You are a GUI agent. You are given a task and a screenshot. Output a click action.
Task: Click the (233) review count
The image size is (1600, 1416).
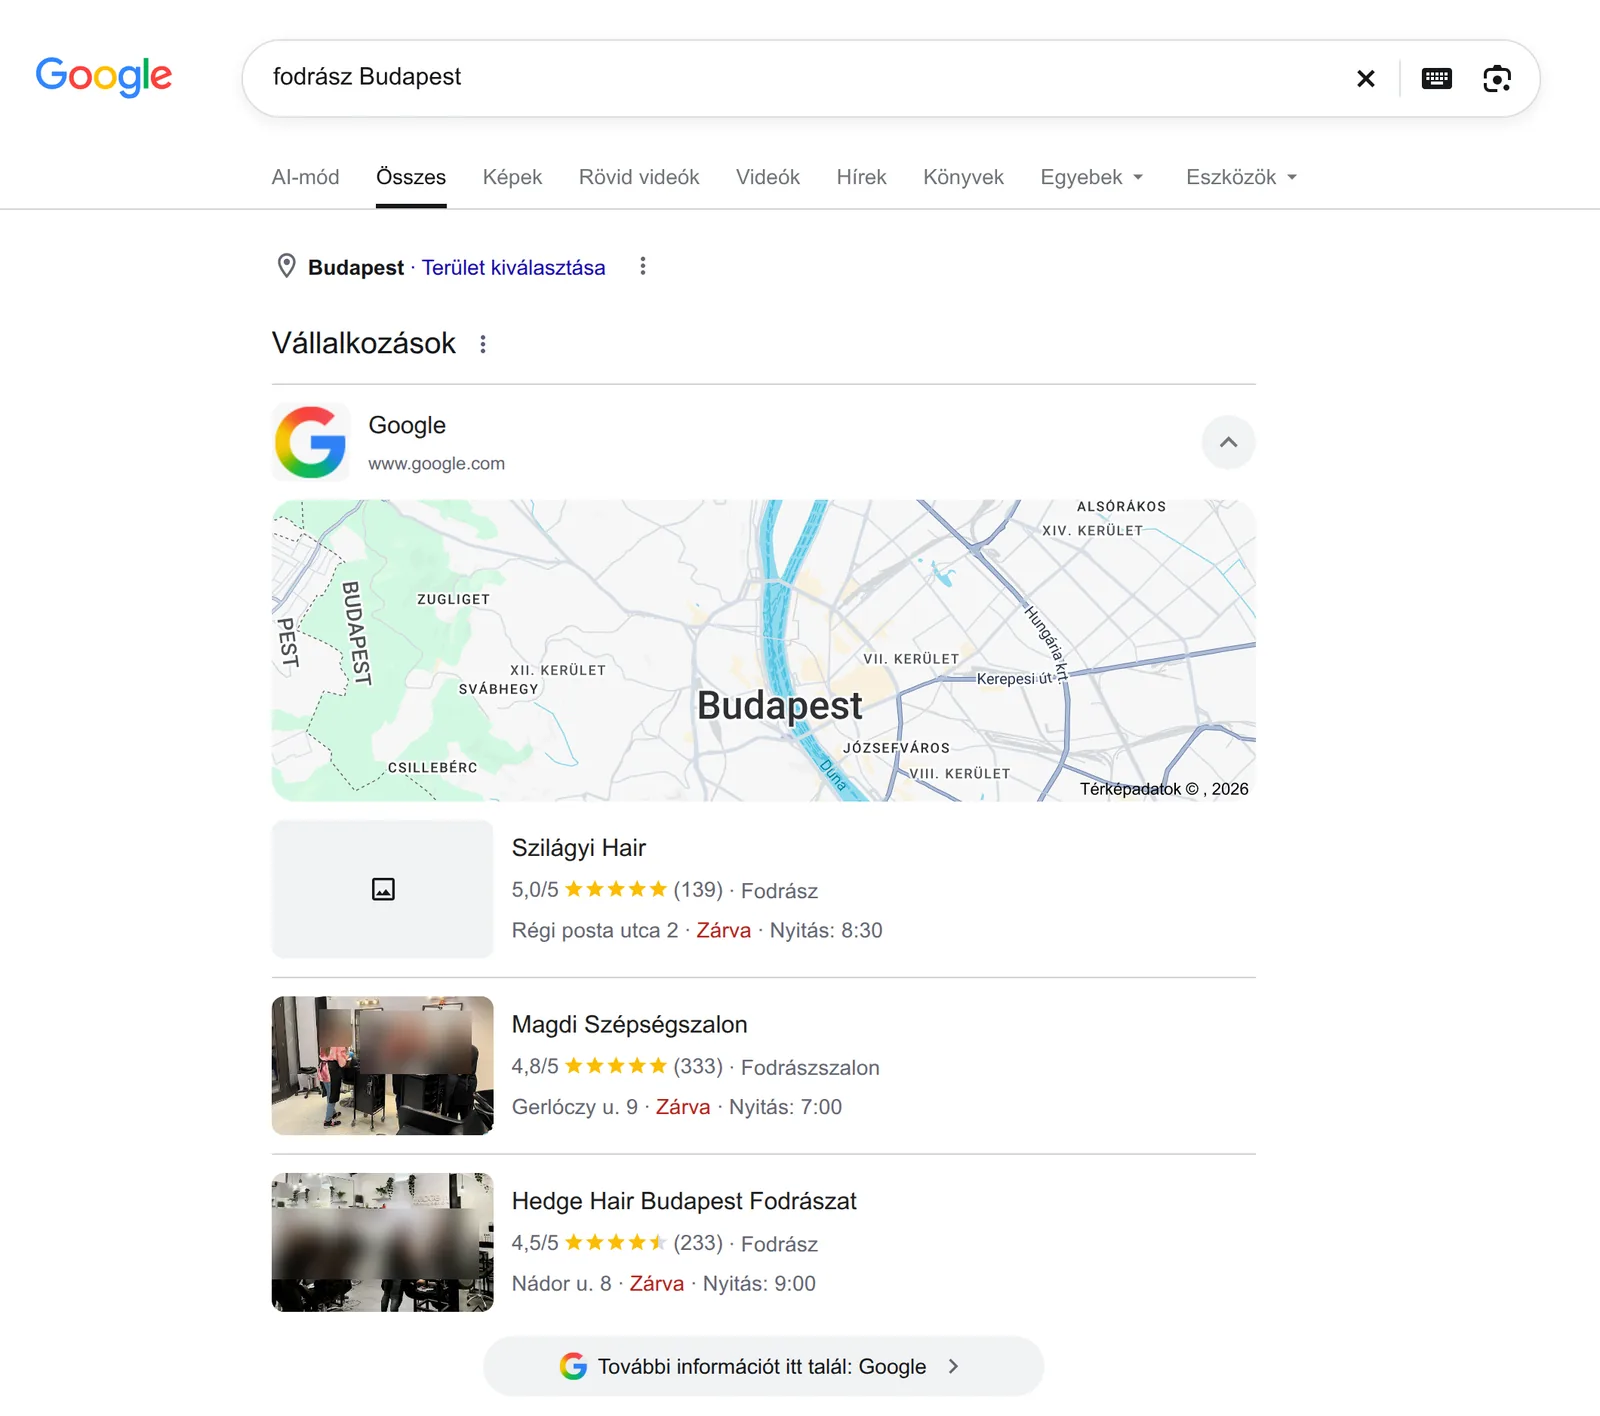point(698,1243)
